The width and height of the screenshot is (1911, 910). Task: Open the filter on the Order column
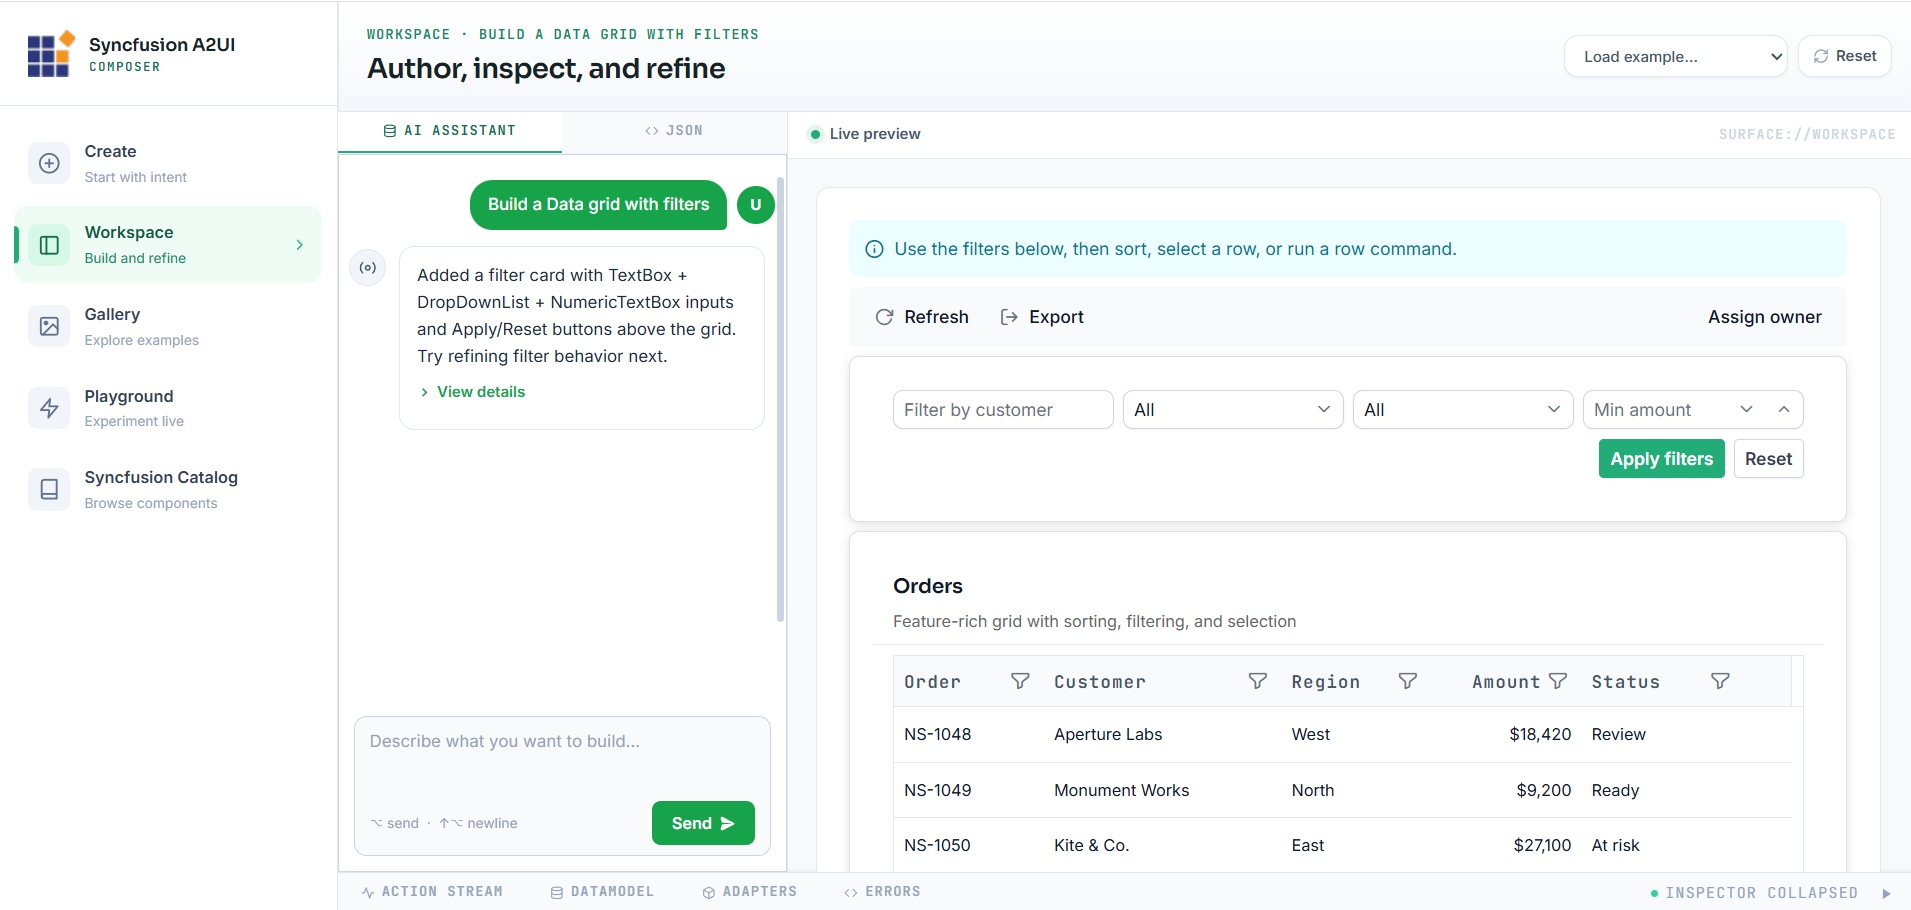click(1020, 681)
